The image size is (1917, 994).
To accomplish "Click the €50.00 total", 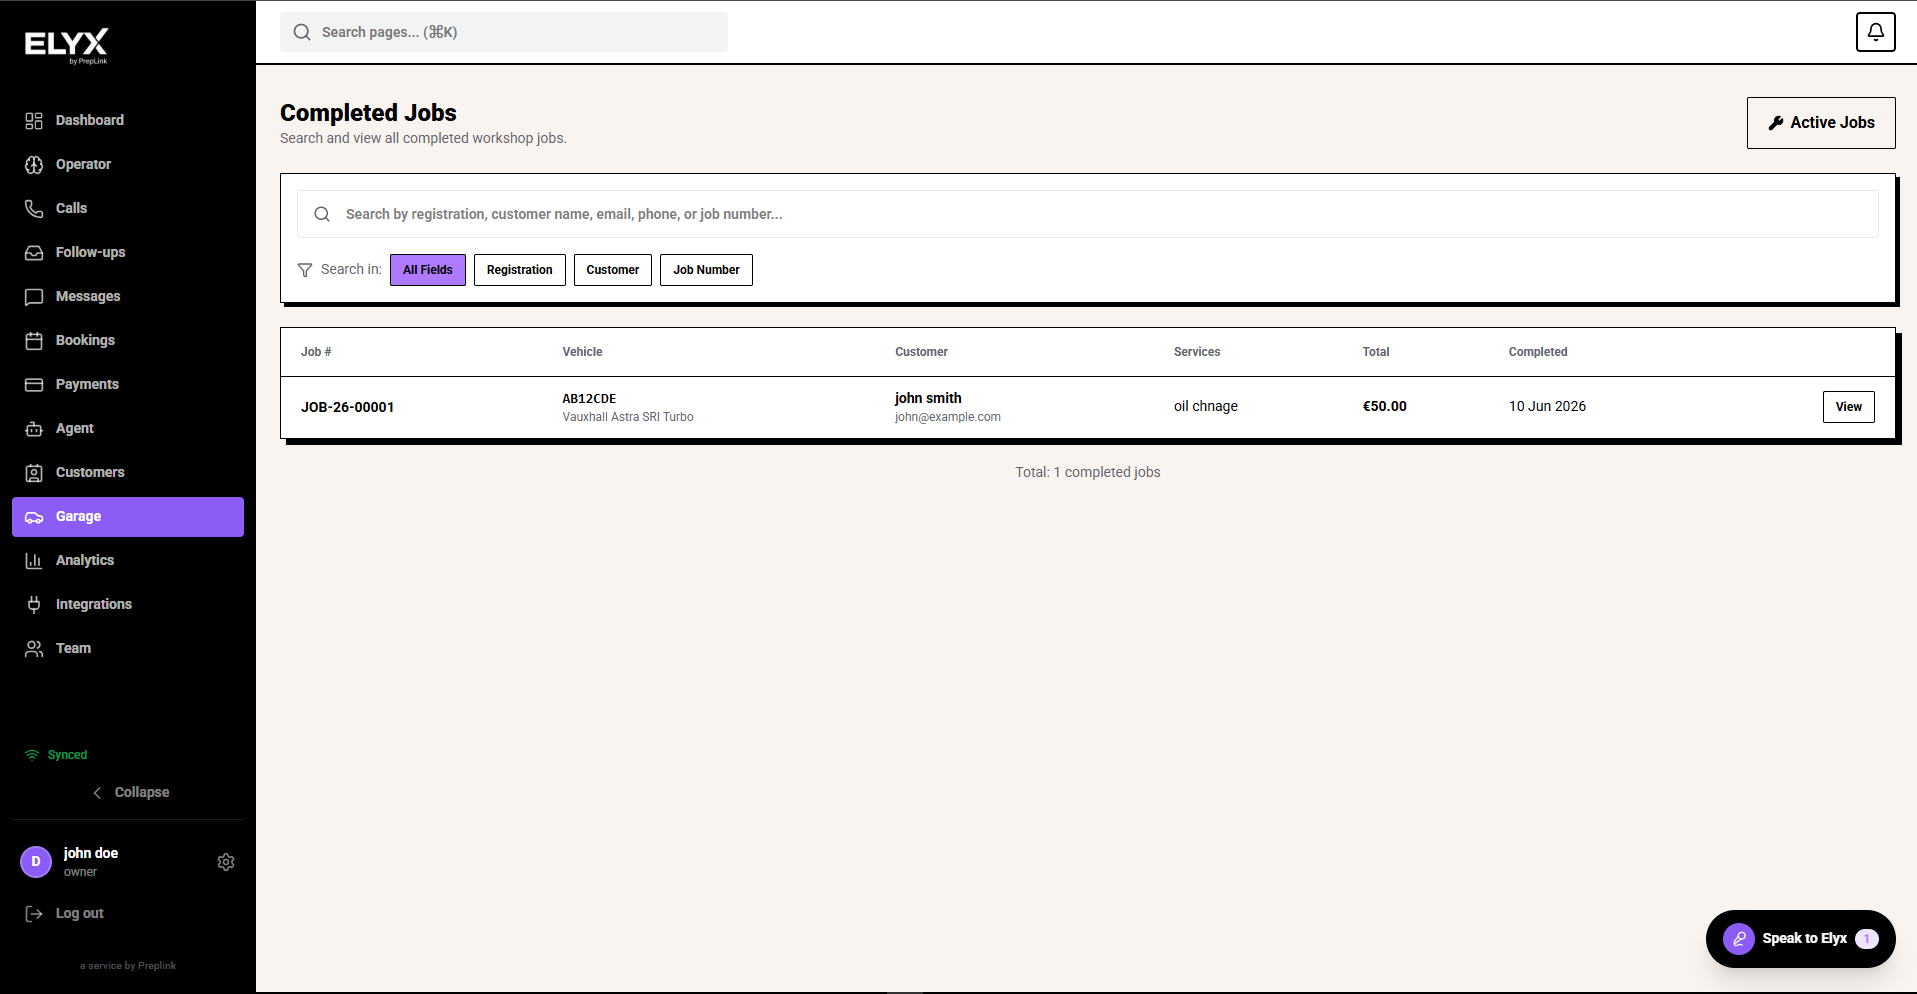I will [x=1384, y=406].
